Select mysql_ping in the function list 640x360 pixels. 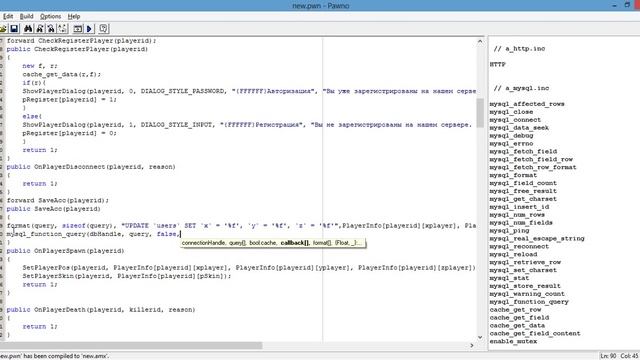509,231
